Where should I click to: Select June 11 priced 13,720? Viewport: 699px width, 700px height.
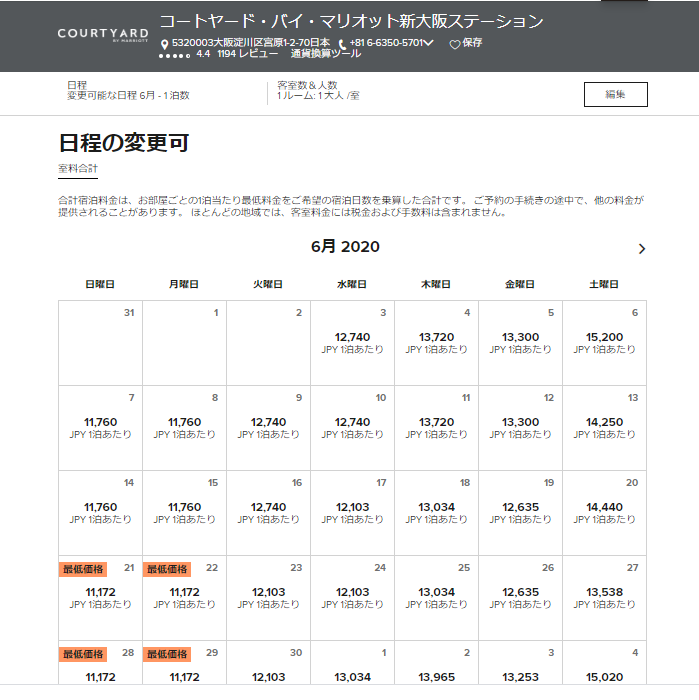(436, 428)
